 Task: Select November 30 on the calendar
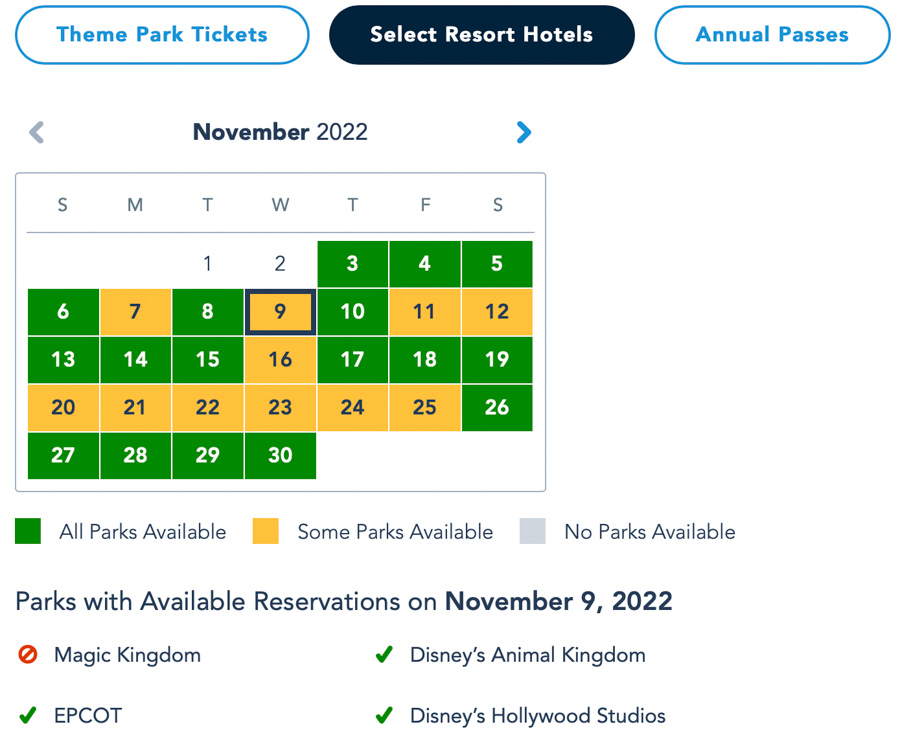pos(280,456)
